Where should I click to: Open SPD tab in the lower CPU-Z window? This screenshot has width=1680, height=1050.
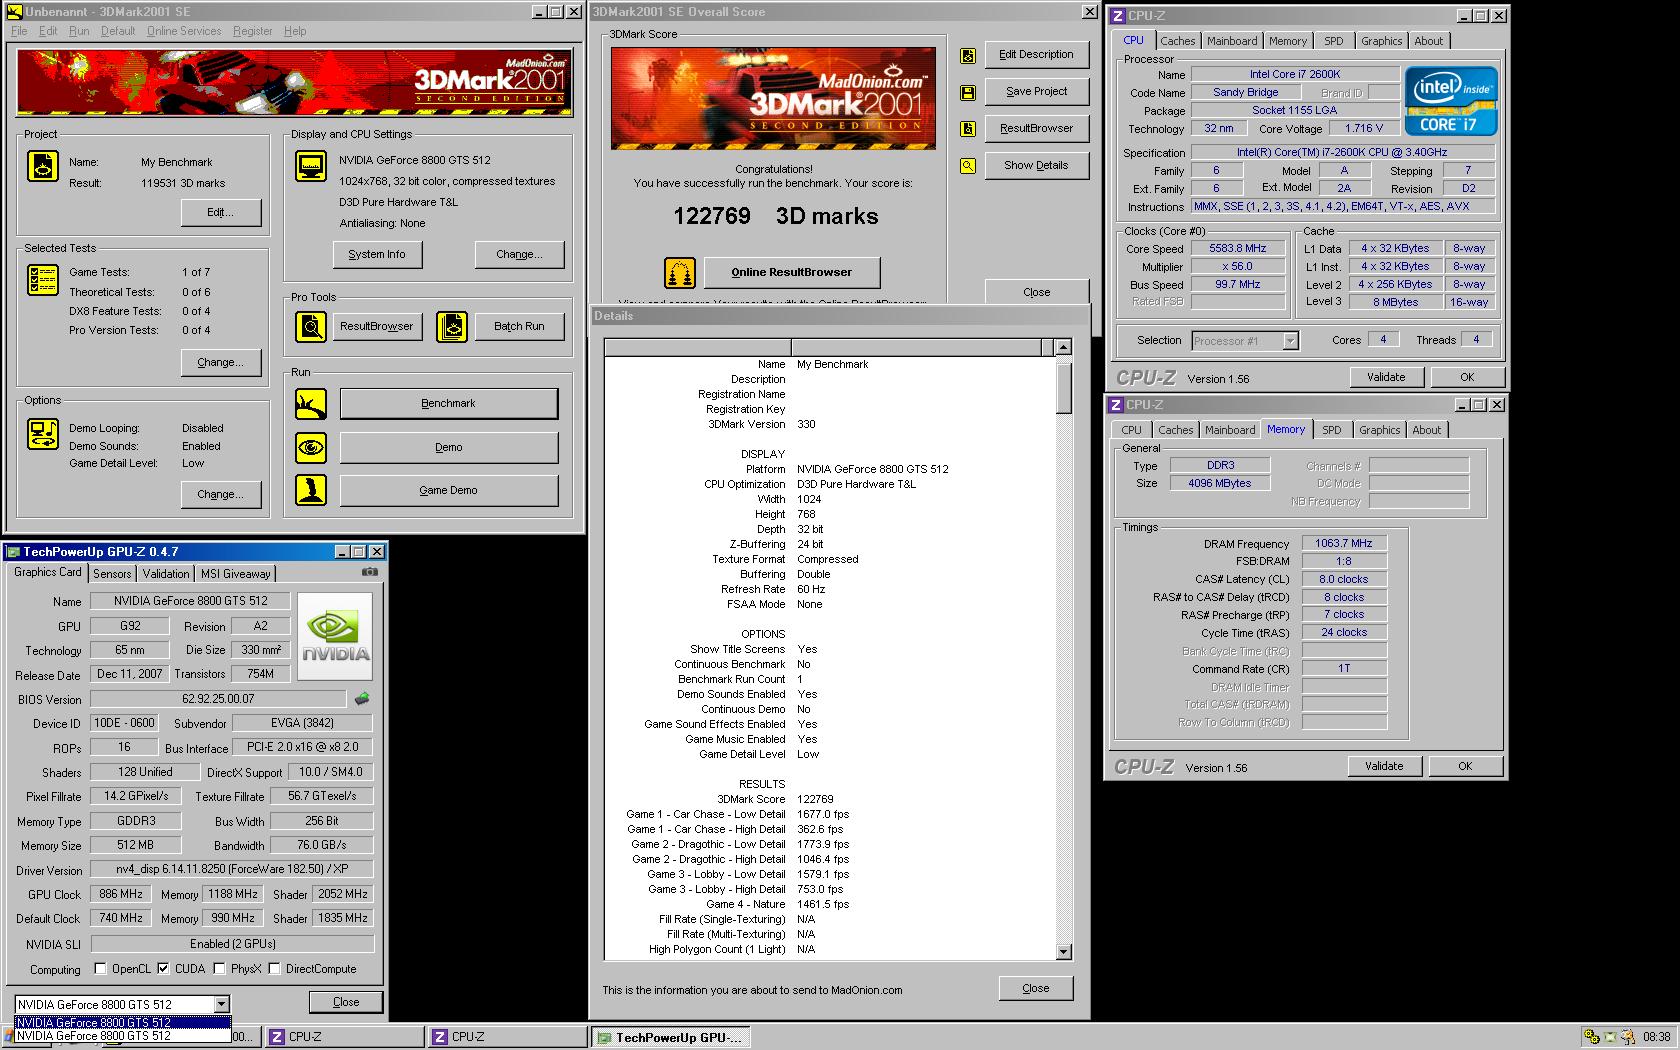tap(1332, 430)
